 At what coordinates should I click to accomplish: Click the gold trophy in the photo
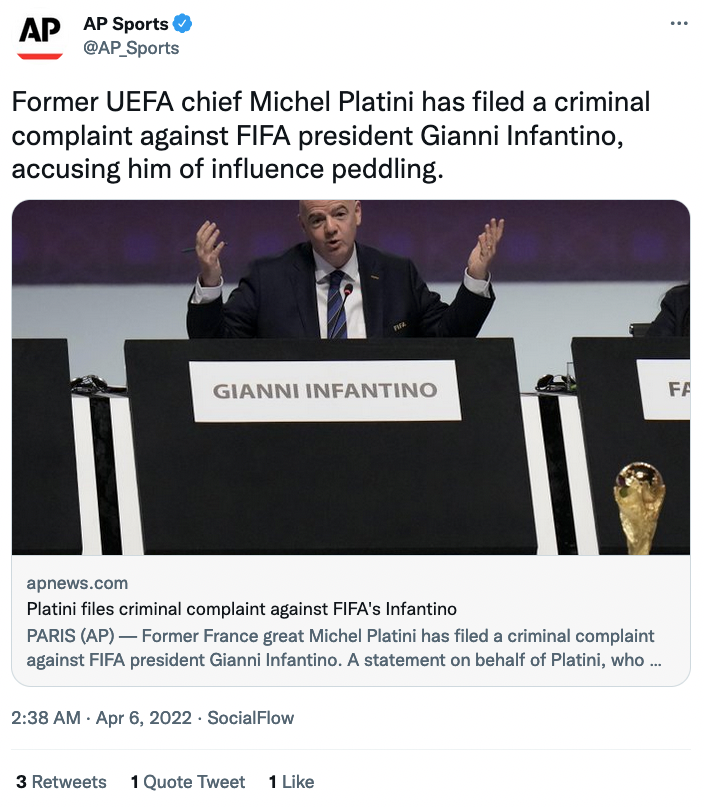point(639,507)
